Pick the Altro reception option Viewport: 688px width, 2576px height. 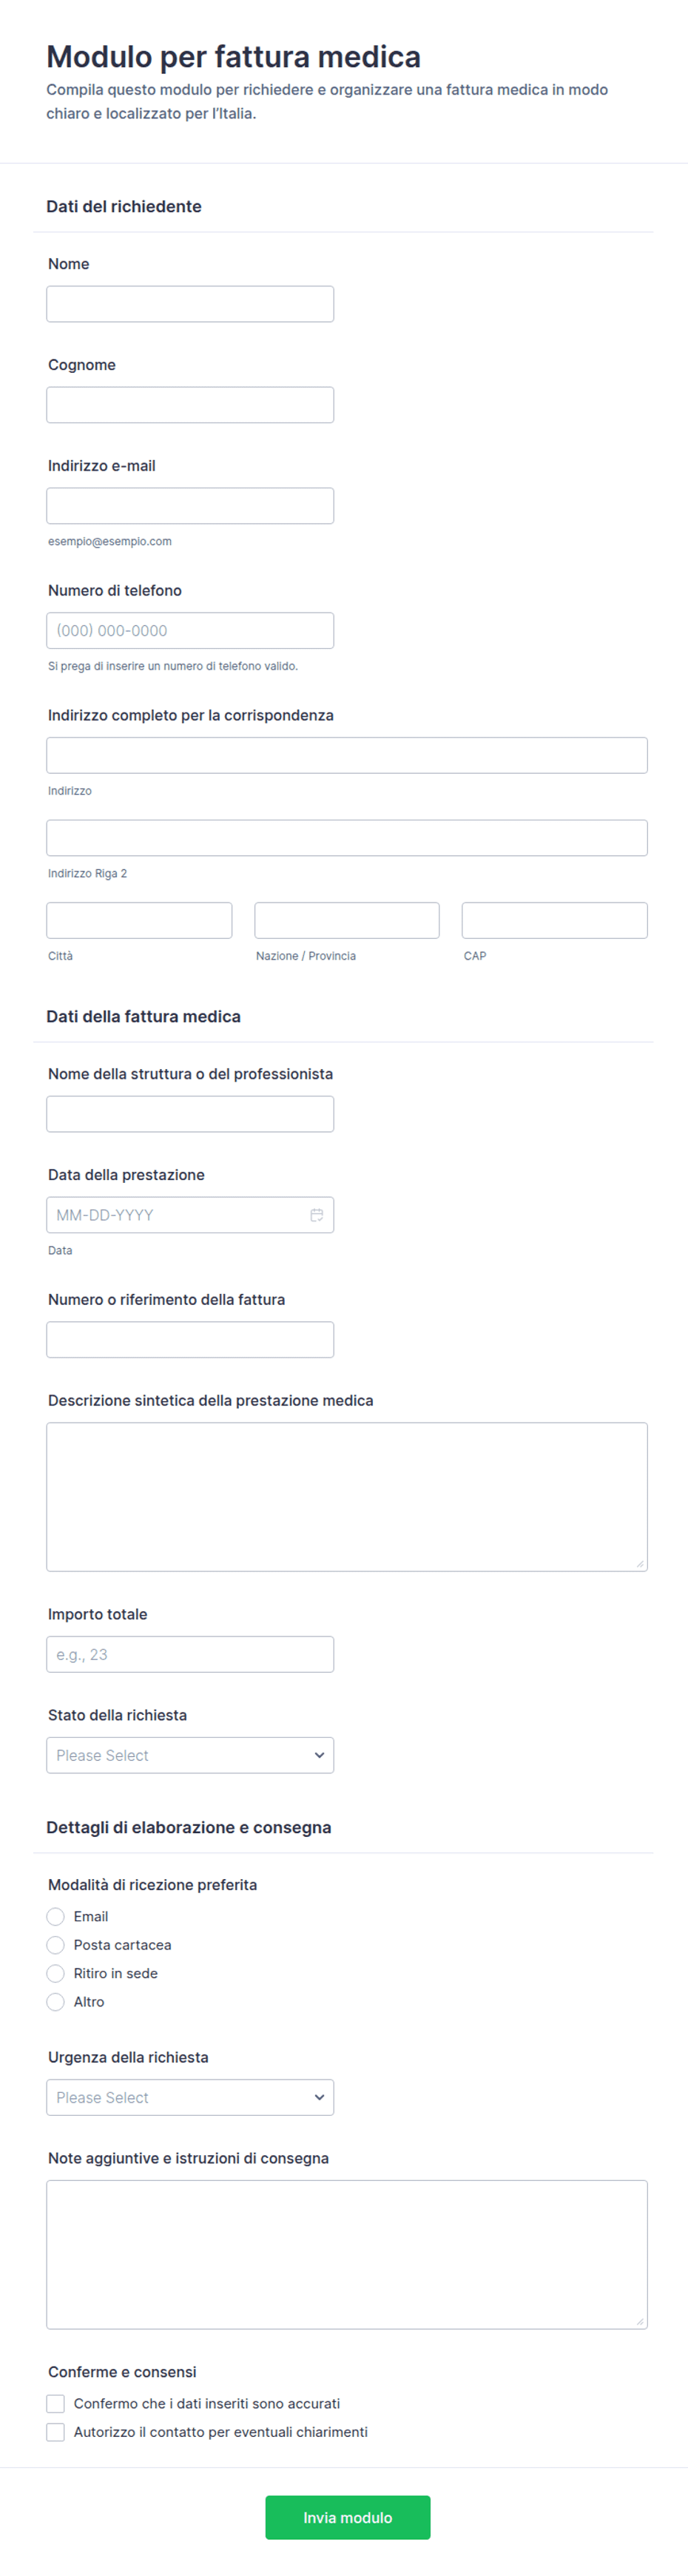[x=56, y=2002]
